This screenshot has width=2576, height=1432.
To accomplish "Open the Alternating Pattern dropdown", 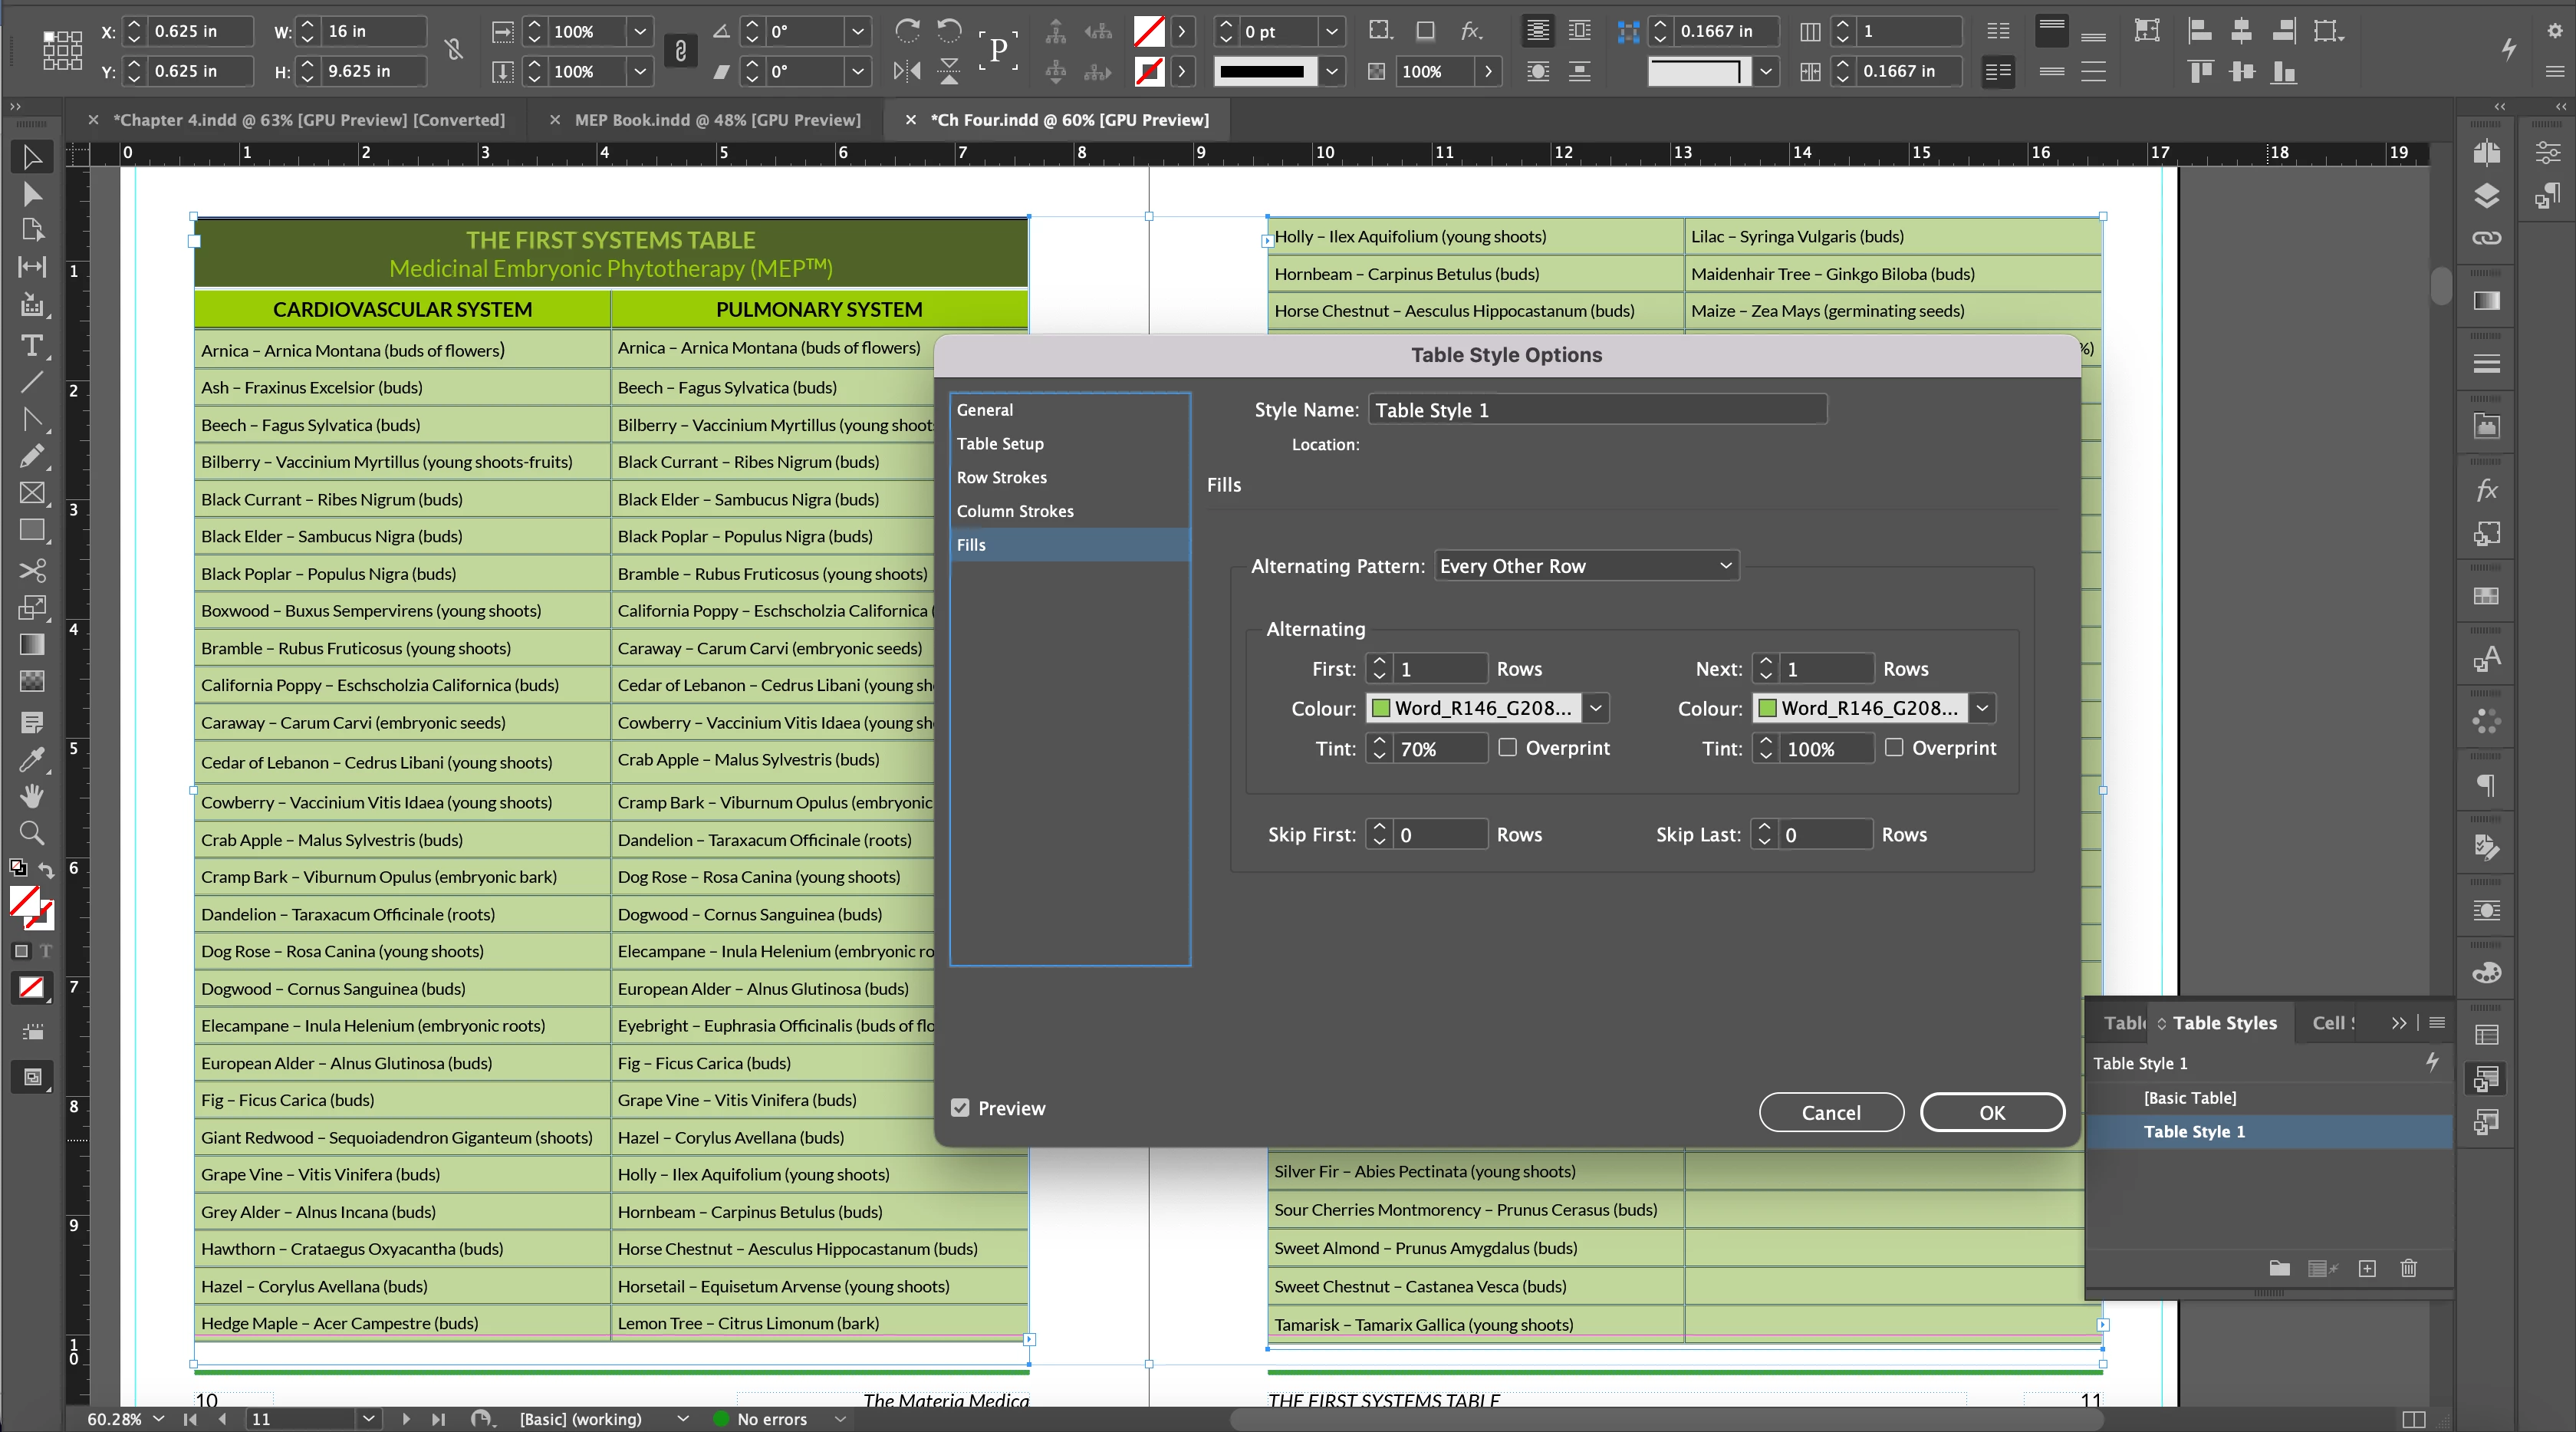I will (1585, 566).
